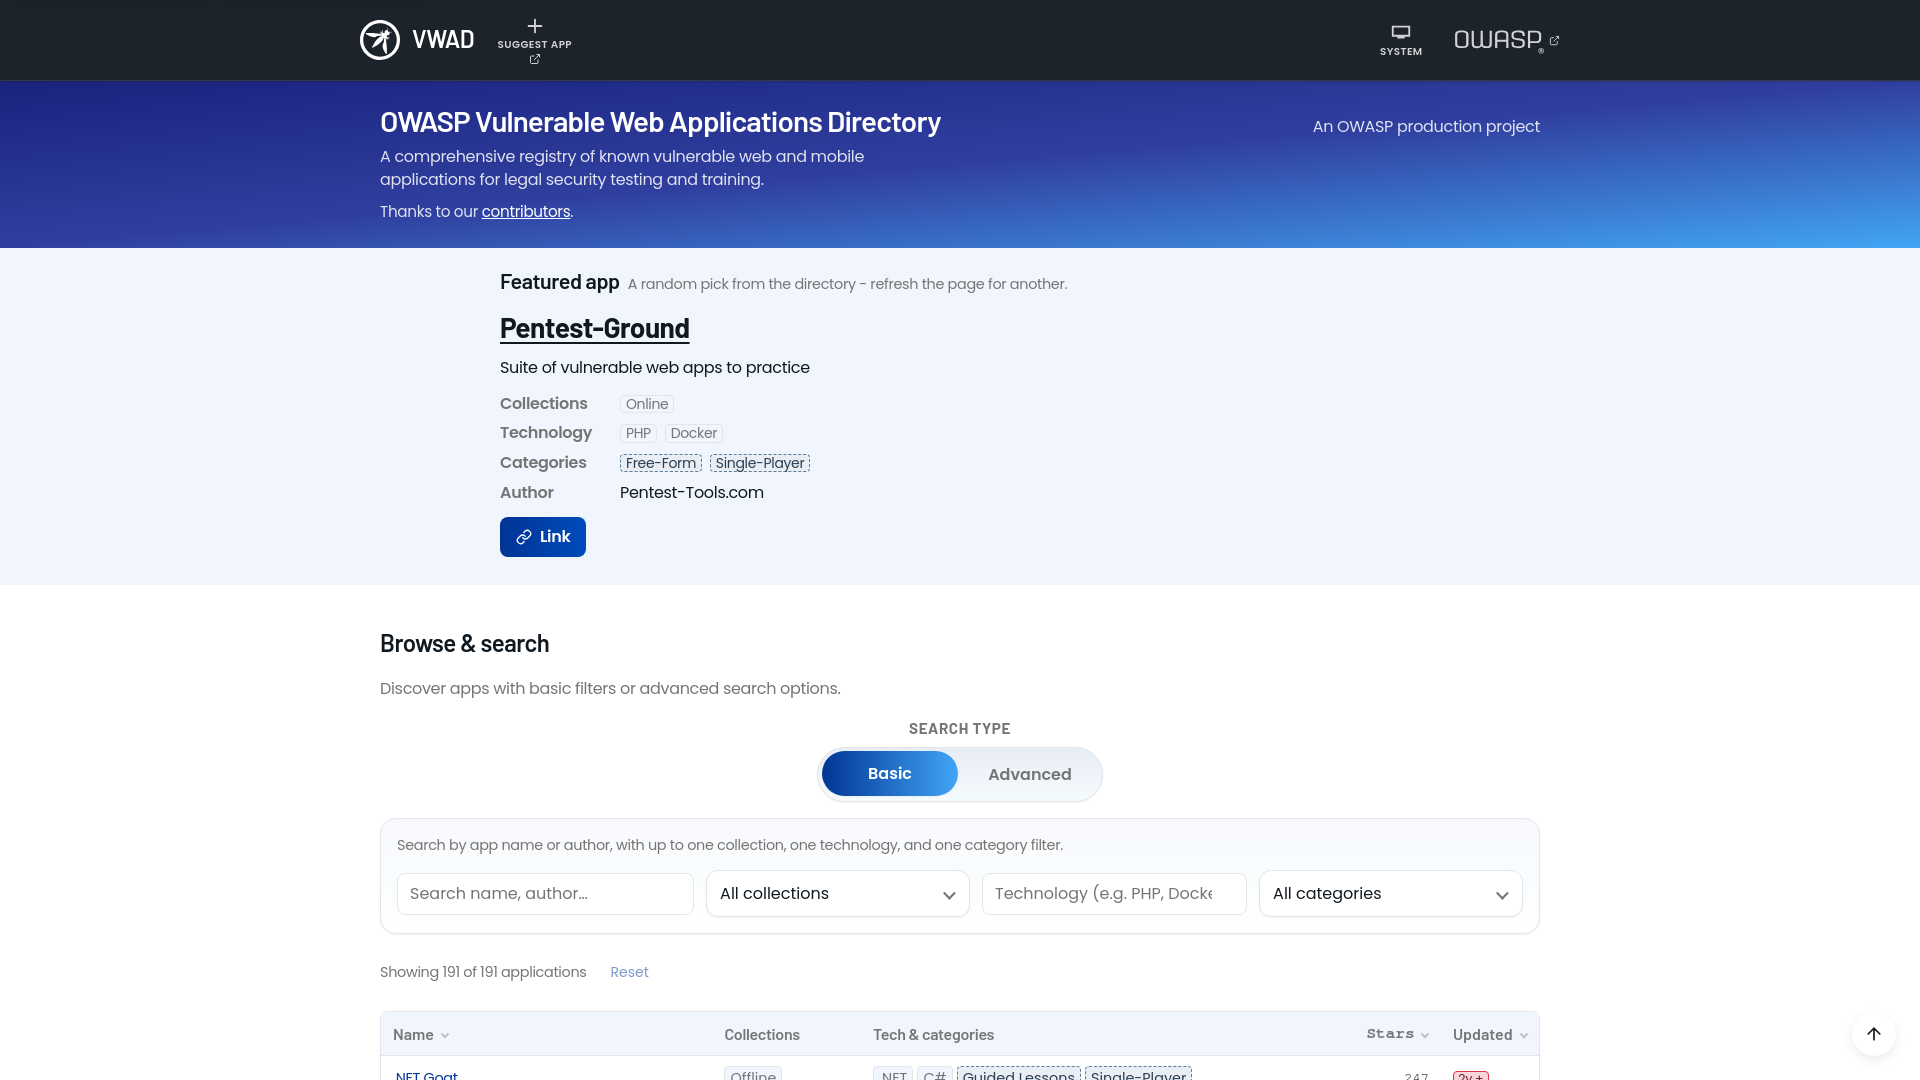Click the link icon inside the Link button
Image resolution: width=1920 pixels, height=1080 pixels.
pos(524,537)
